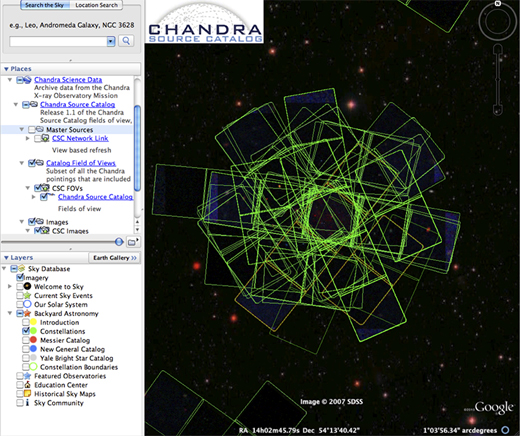
Task: Check the New General Catalog checkbox
Action: pyautogui.click(x=26, y=349)
